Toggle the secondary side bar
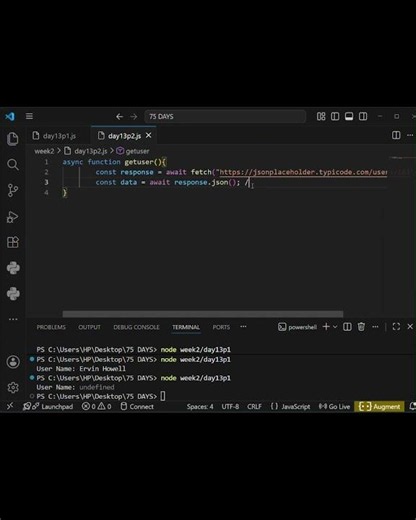Image resolution: width=416 pixels, height=520 pixels. point(363,116)
